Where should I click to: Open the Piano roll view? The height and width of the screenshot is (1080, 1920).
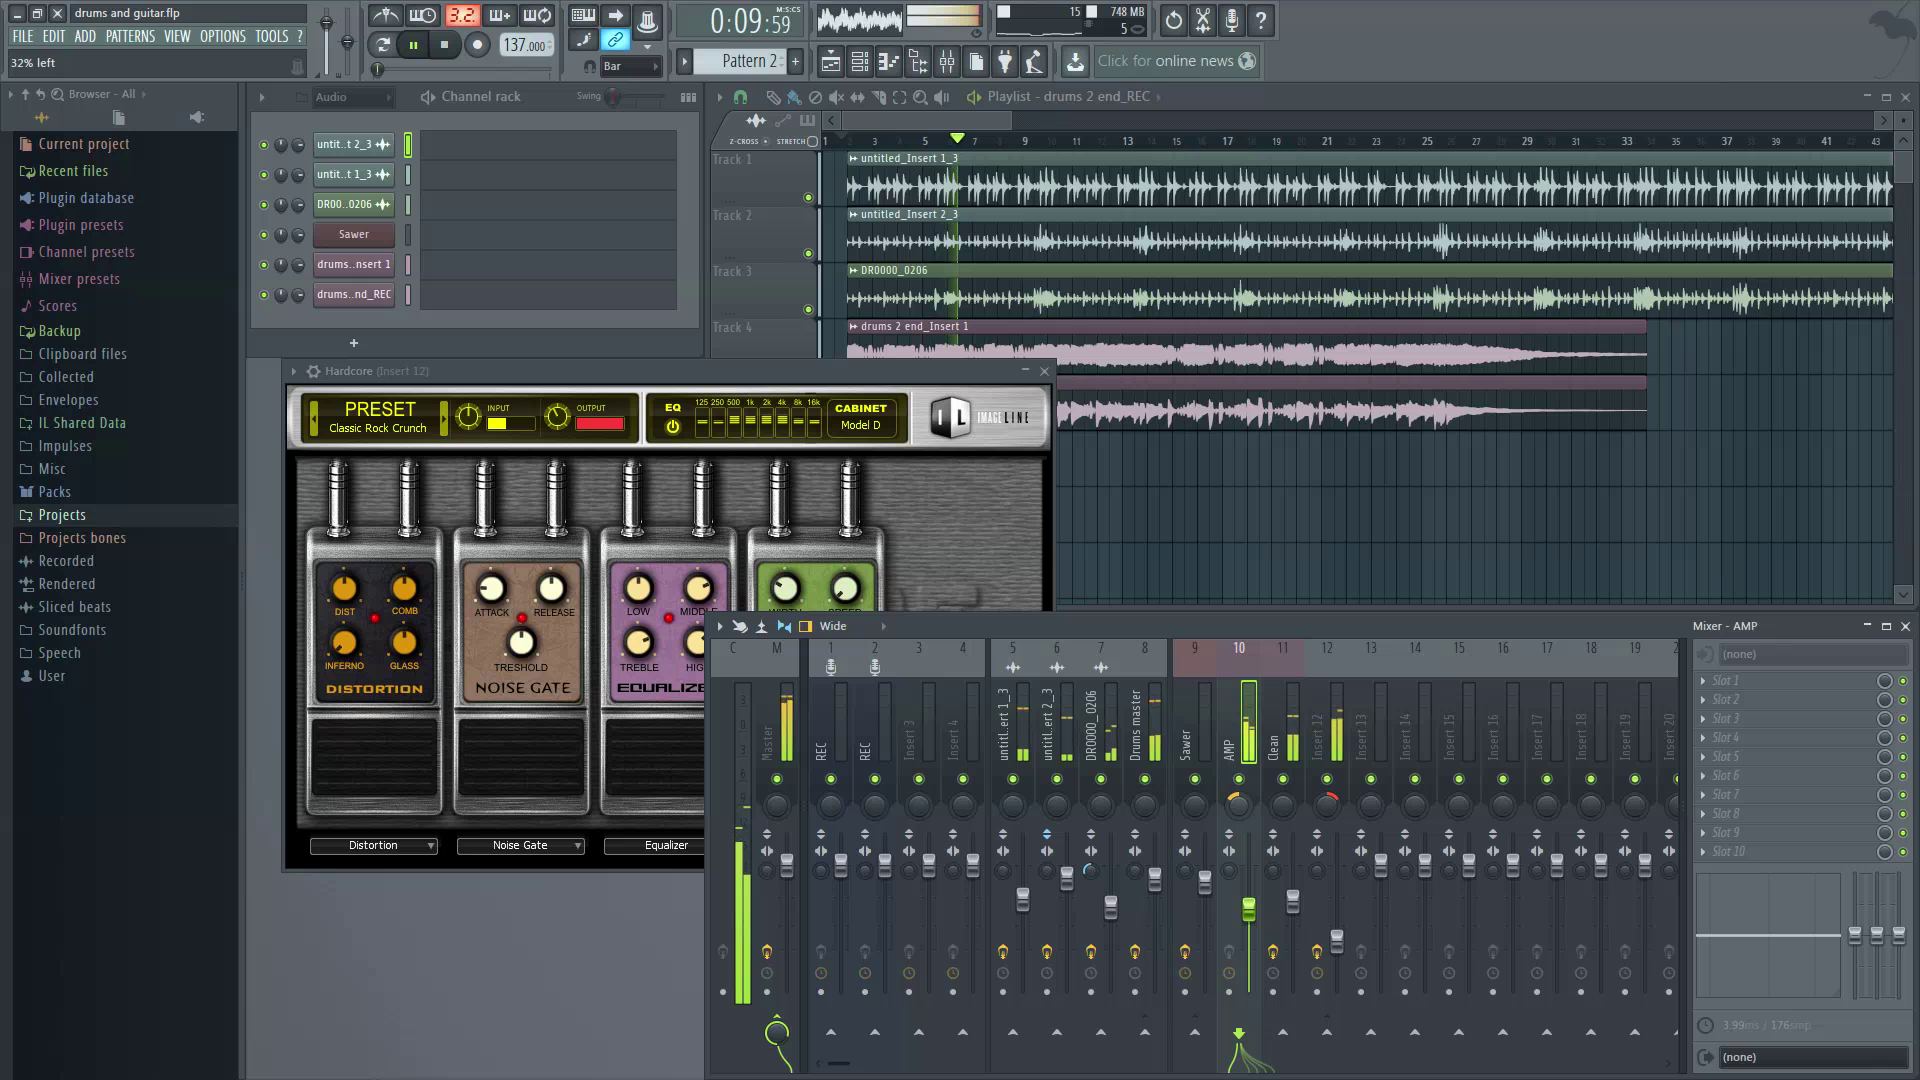click(888, 62)
